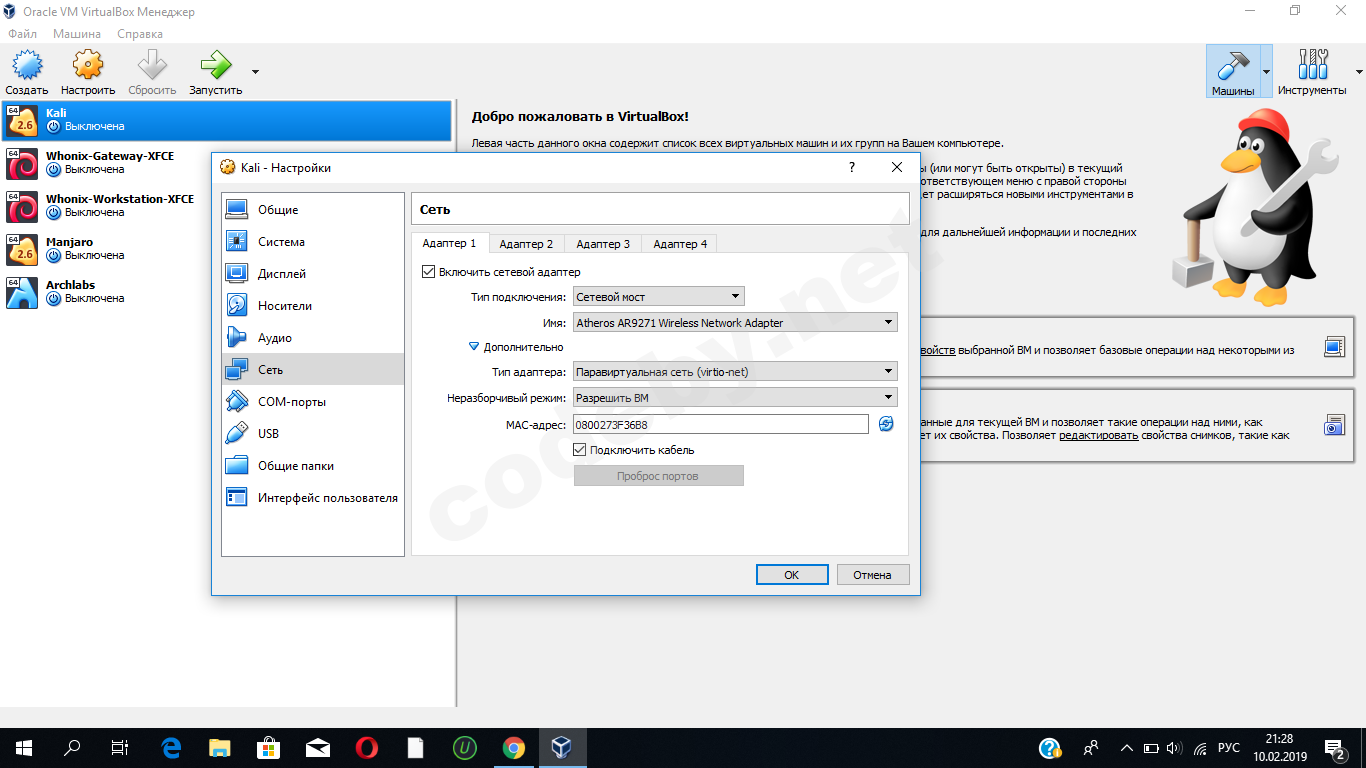Switch to the Адаптер 3 tab
Viewport: 1366px width, 768px height.
click(x=603, y=244)
